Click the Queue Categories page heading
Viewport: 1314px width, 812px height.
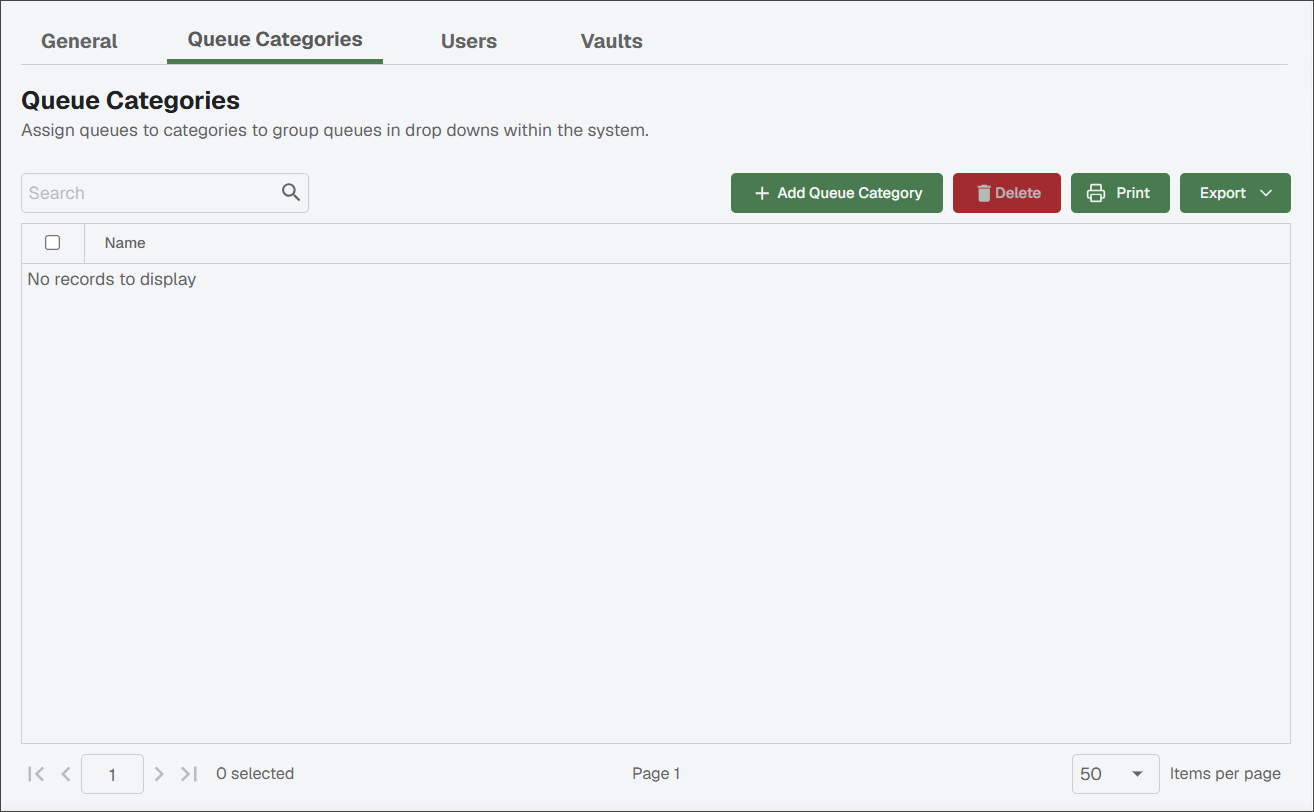click(130, 100)
